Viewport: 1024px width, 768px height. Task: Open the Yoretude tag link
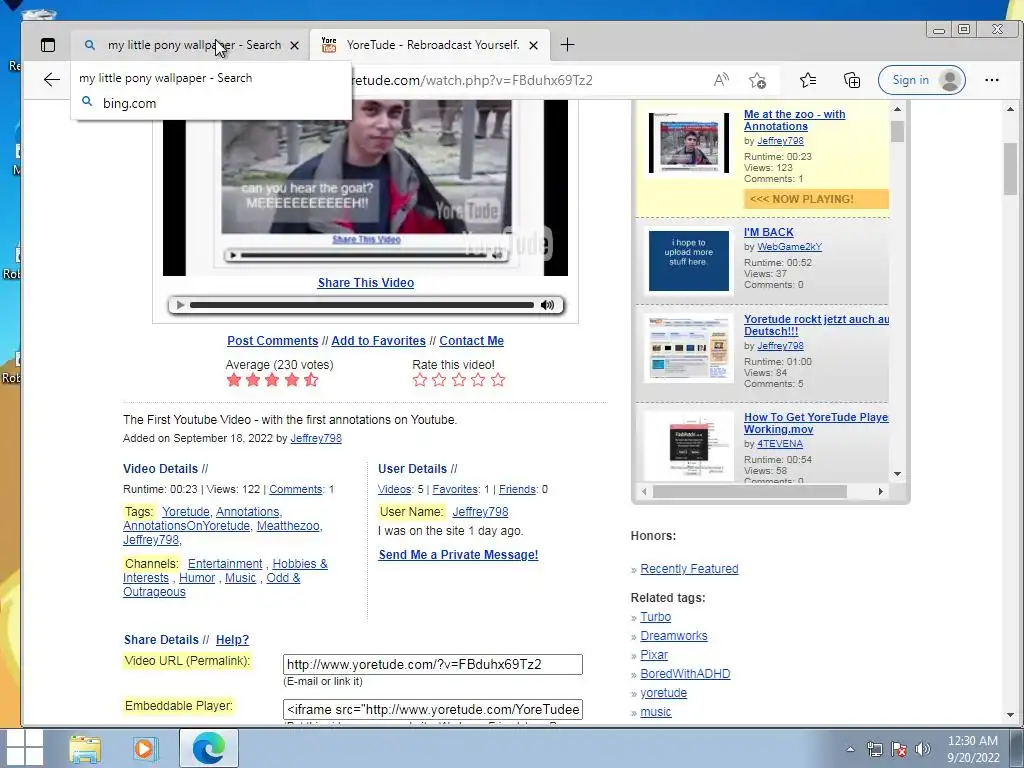point(186,512)
